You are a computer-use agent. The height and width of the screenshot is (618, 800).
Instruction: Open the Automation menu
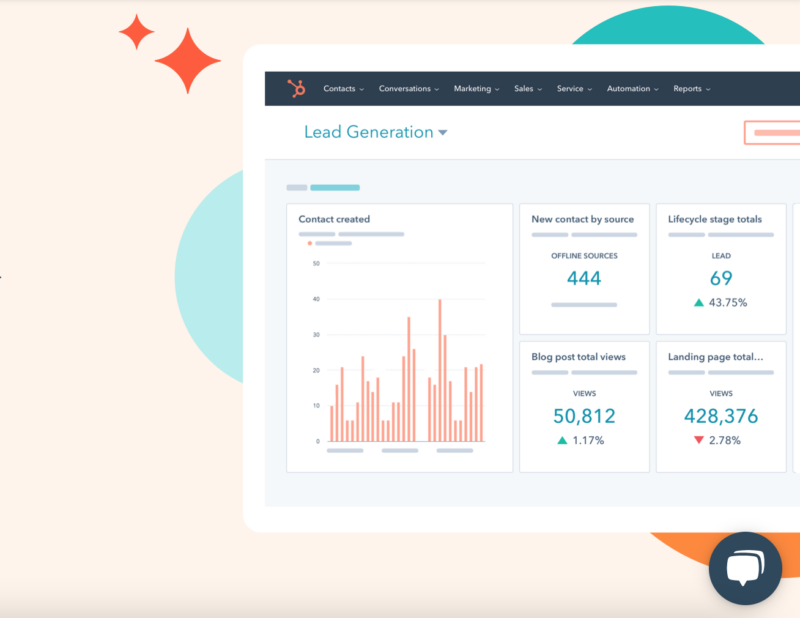coord(632,89)
